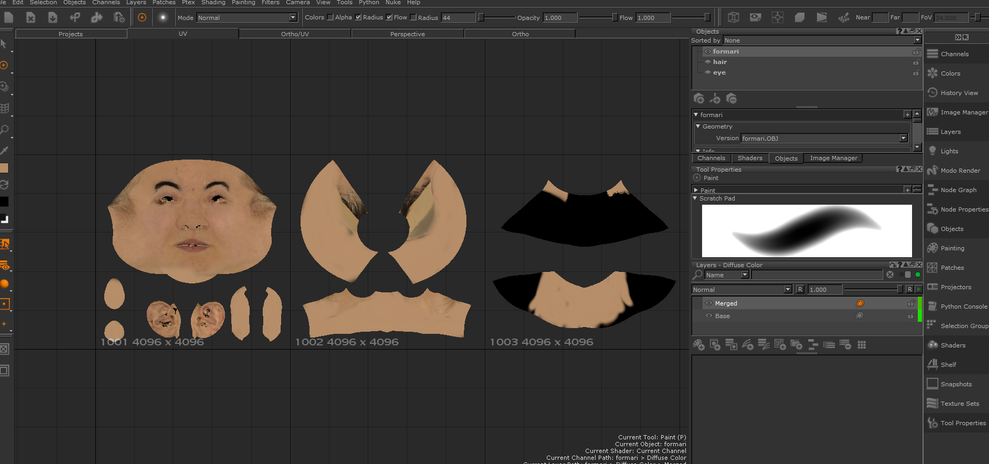Open the brush Mode dropdown

[x=246, y=18]
